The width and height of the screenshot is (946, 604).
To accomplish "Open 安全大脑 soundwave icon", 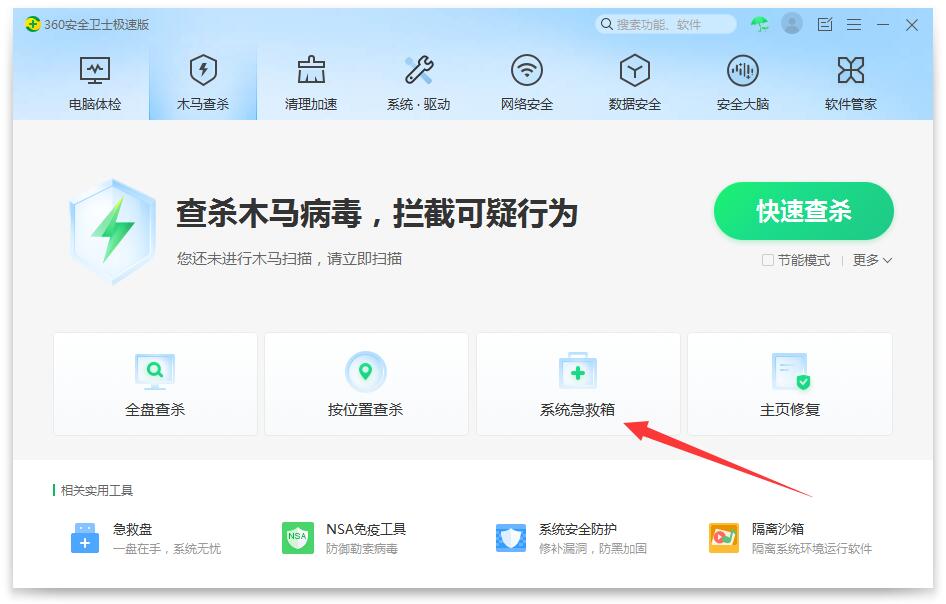I will pyautogui.click(x=742, y=70).
